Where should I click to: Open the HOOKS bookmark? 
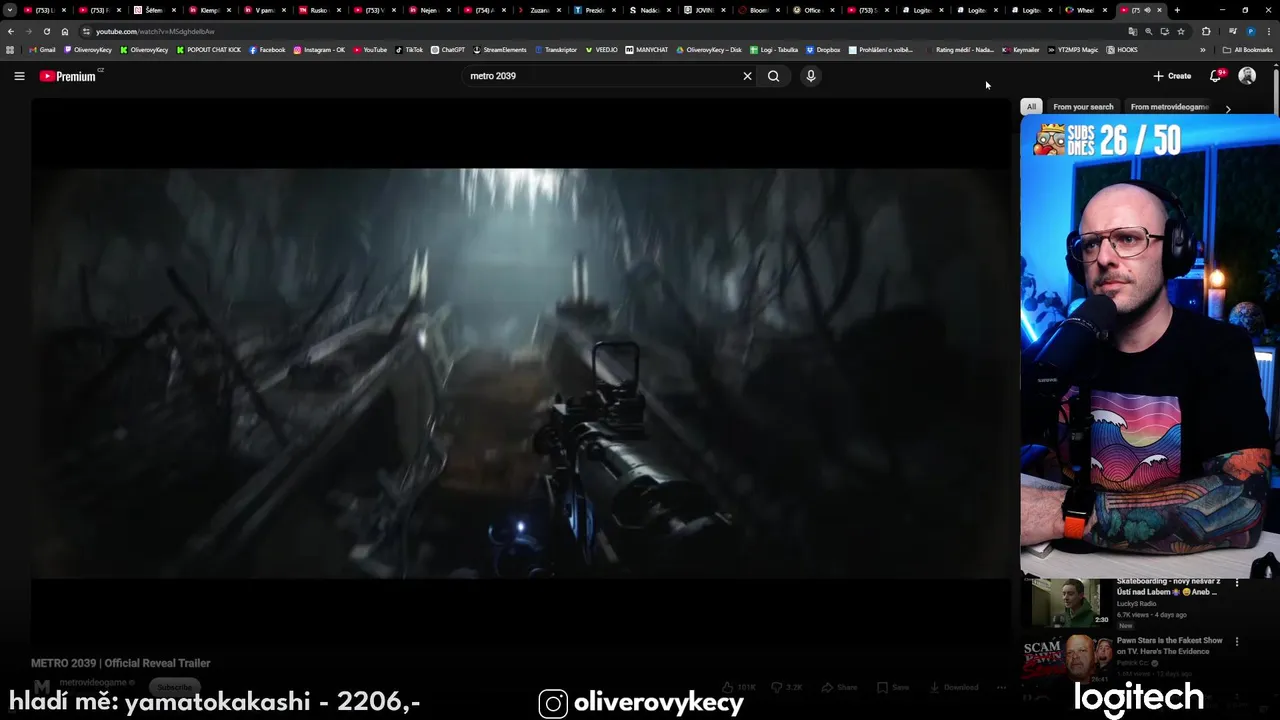(x=1122, y=50)
